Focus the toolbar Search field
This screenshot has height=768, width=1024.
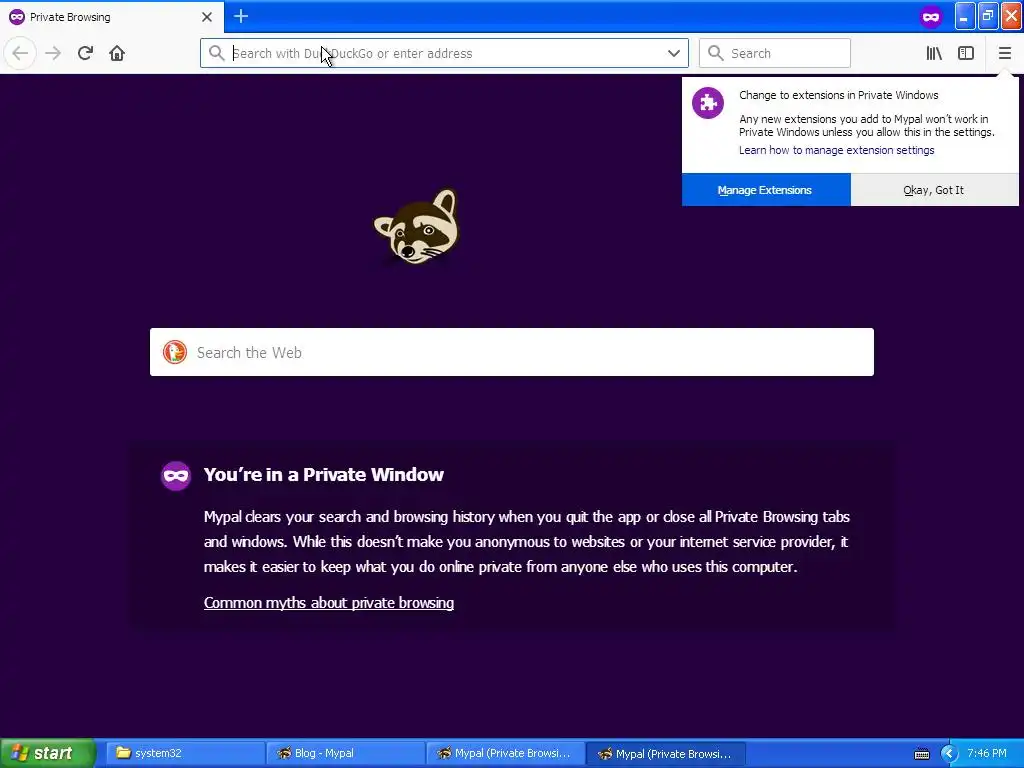(x=775, y=53)
